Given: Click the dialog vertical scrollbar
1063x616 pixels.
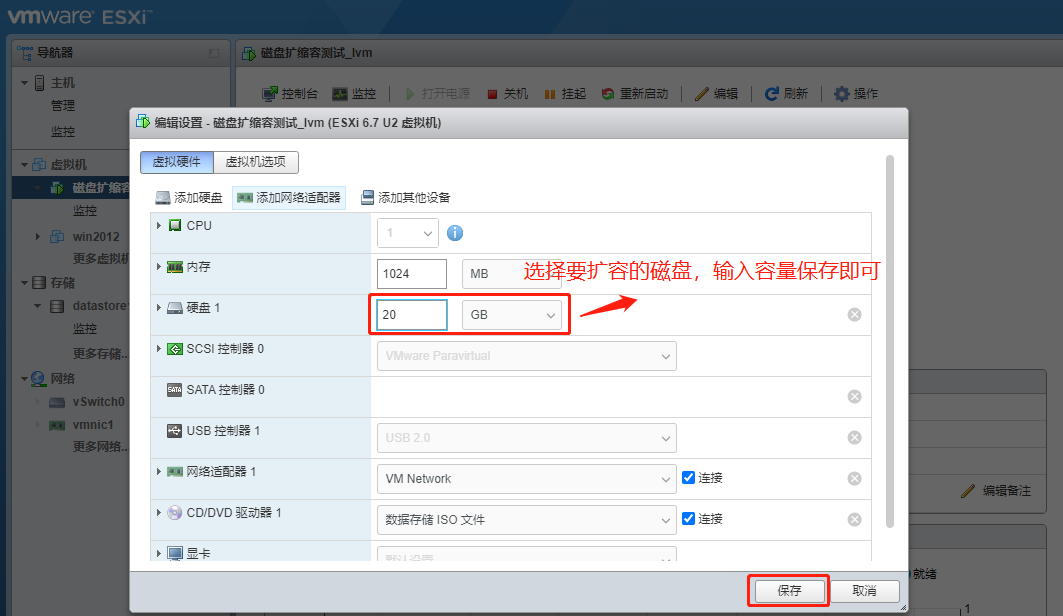Looking at the screenshot, I should point(889,342).
